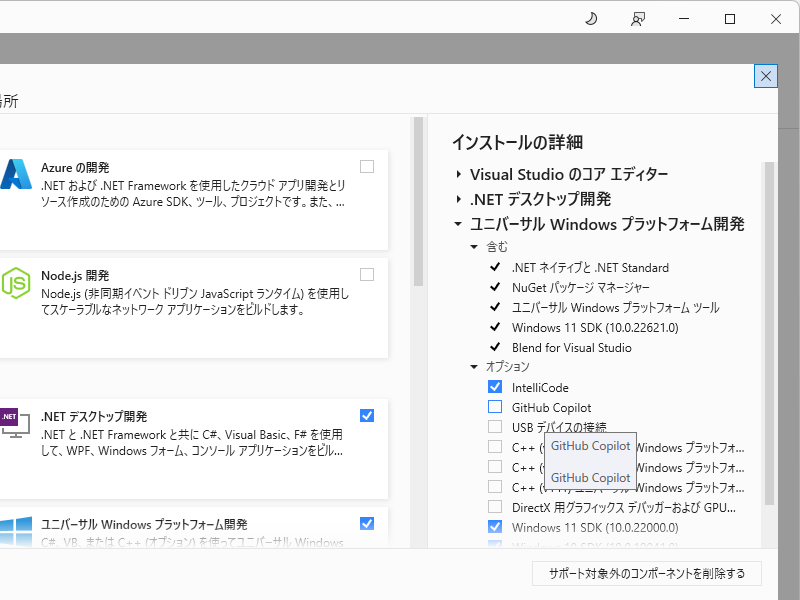Enable the GitHub Copilot optional component
Viewport: 800px width, 600px height.
(495, 407)
